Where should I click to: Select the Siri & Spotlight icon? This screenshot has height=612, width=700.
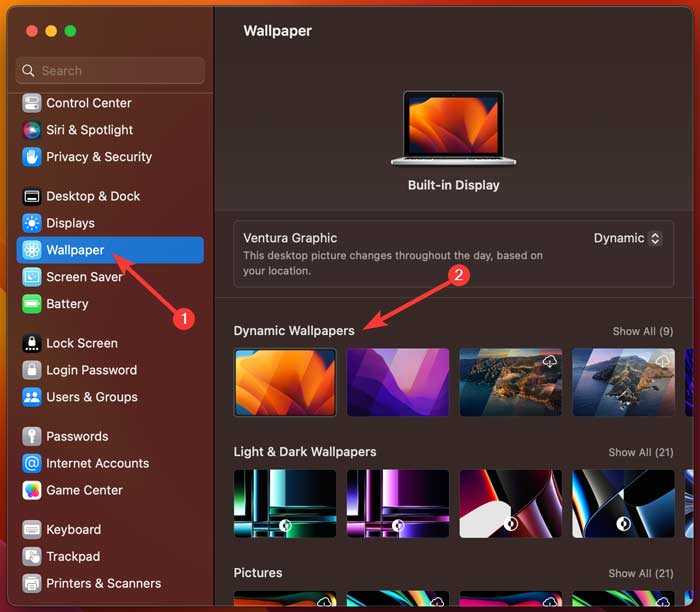tap(32, 130)
